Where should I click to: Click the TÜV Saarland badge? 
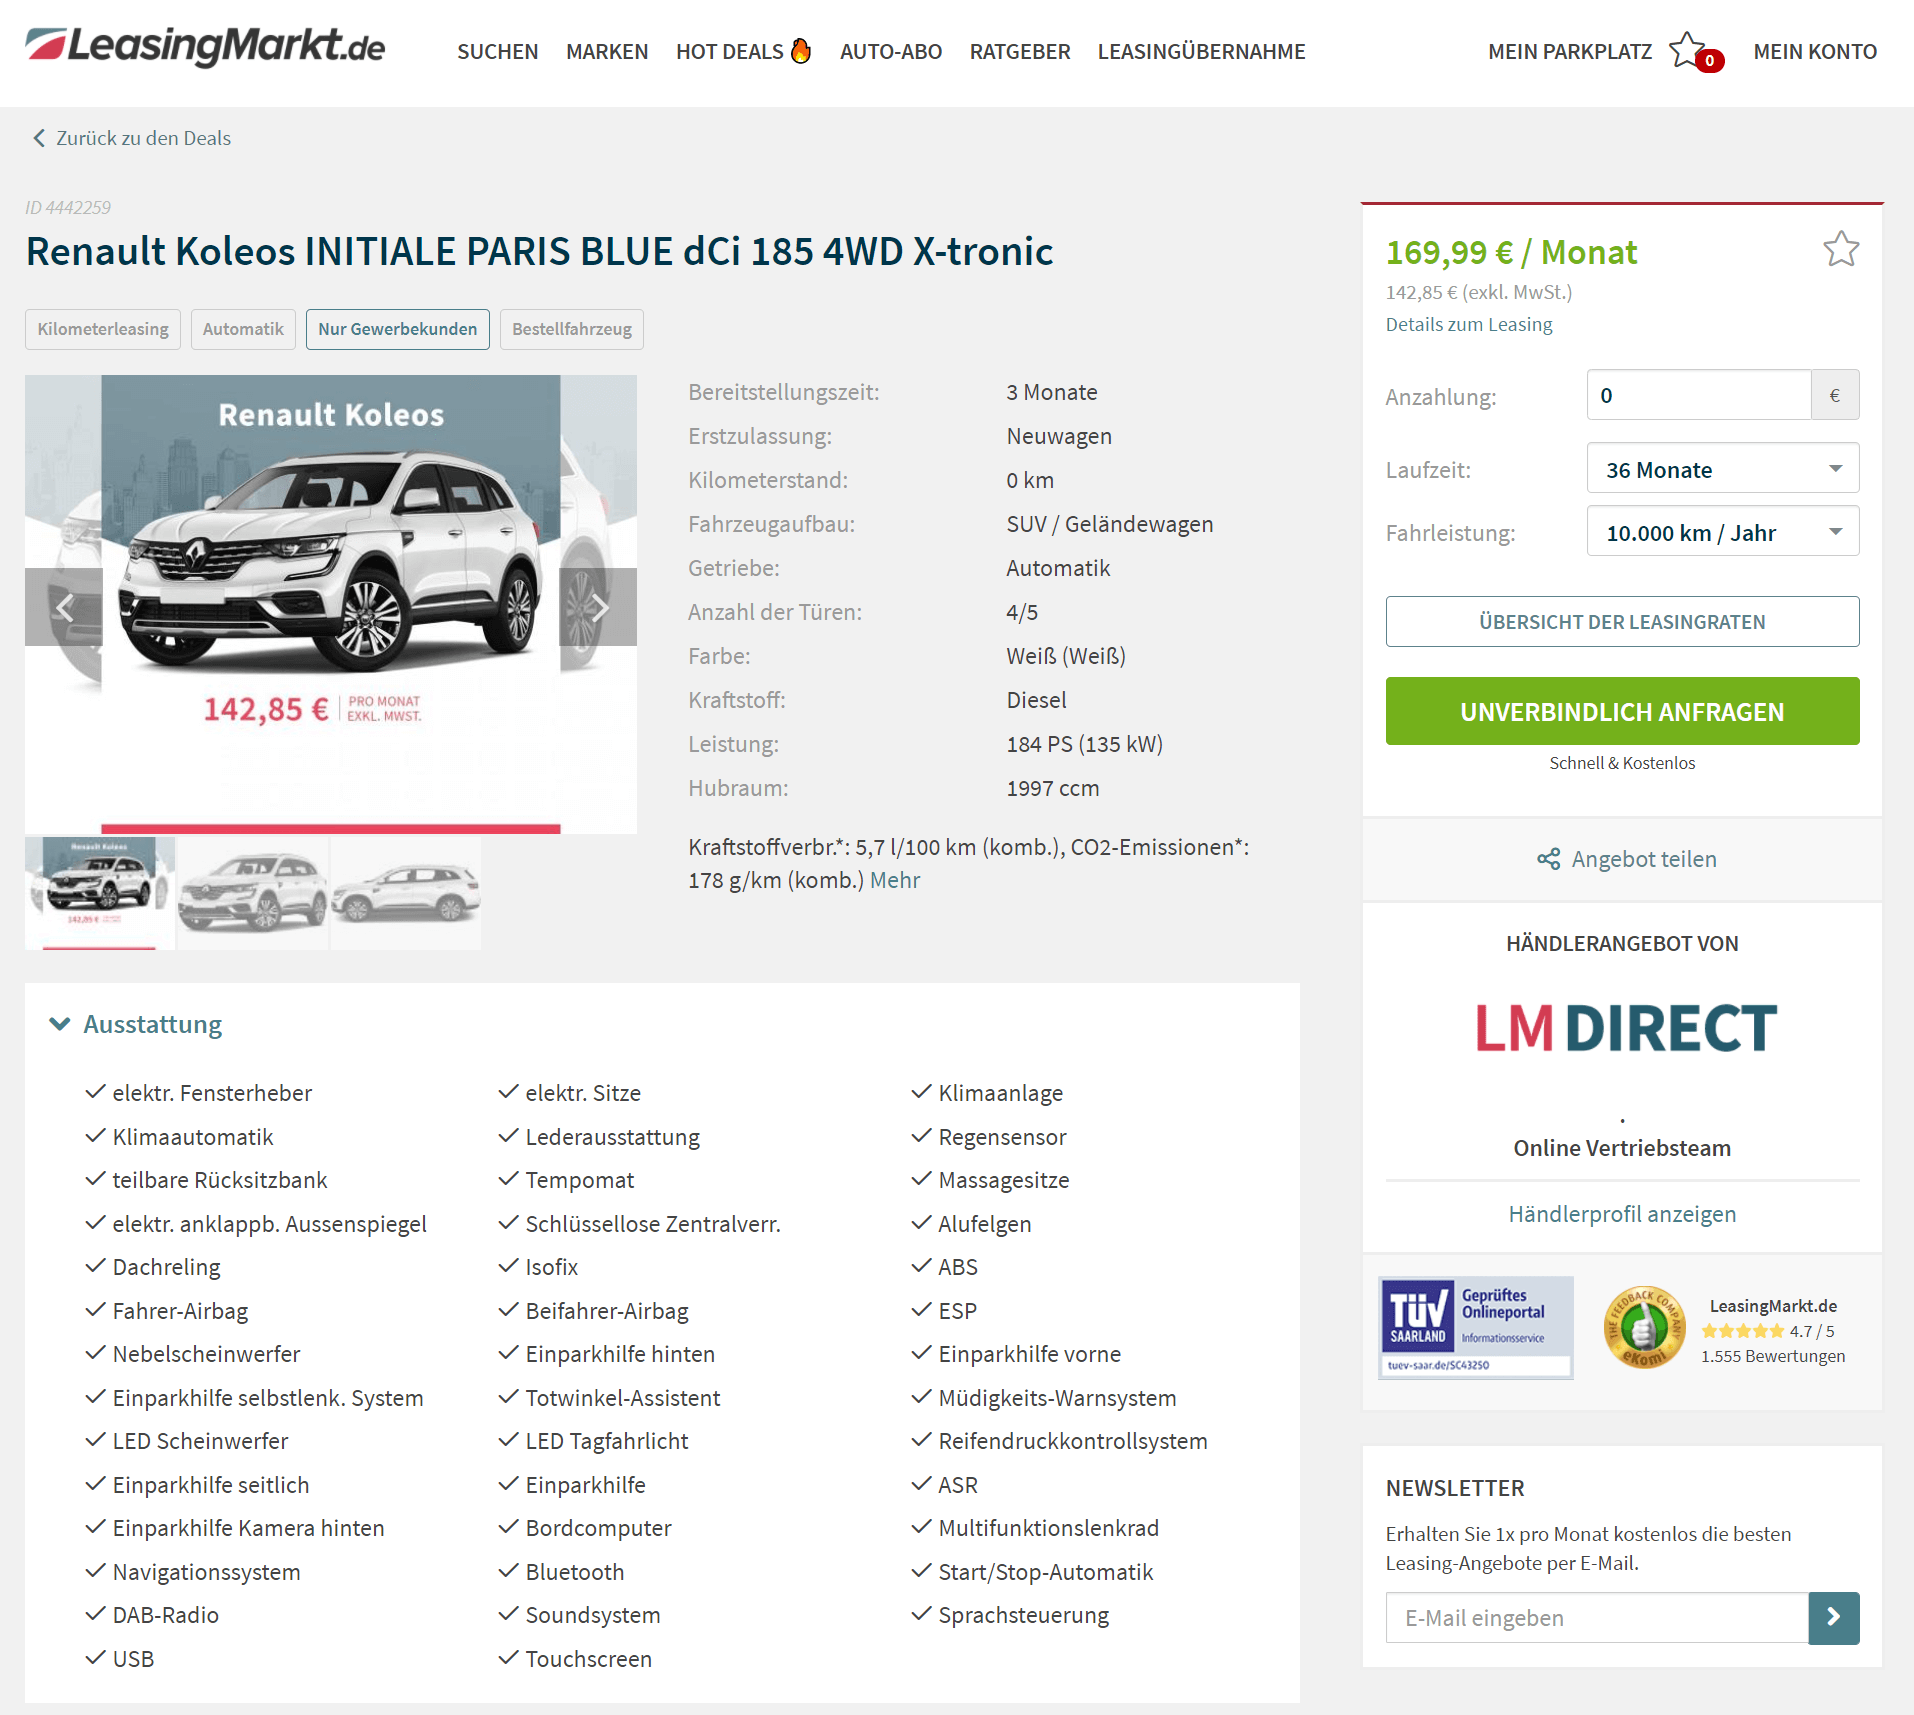[1476, 1327]
